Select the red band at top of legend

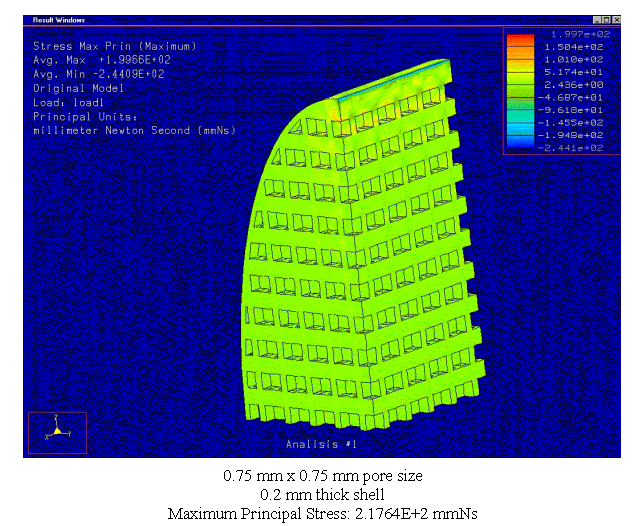click(520, 40)
